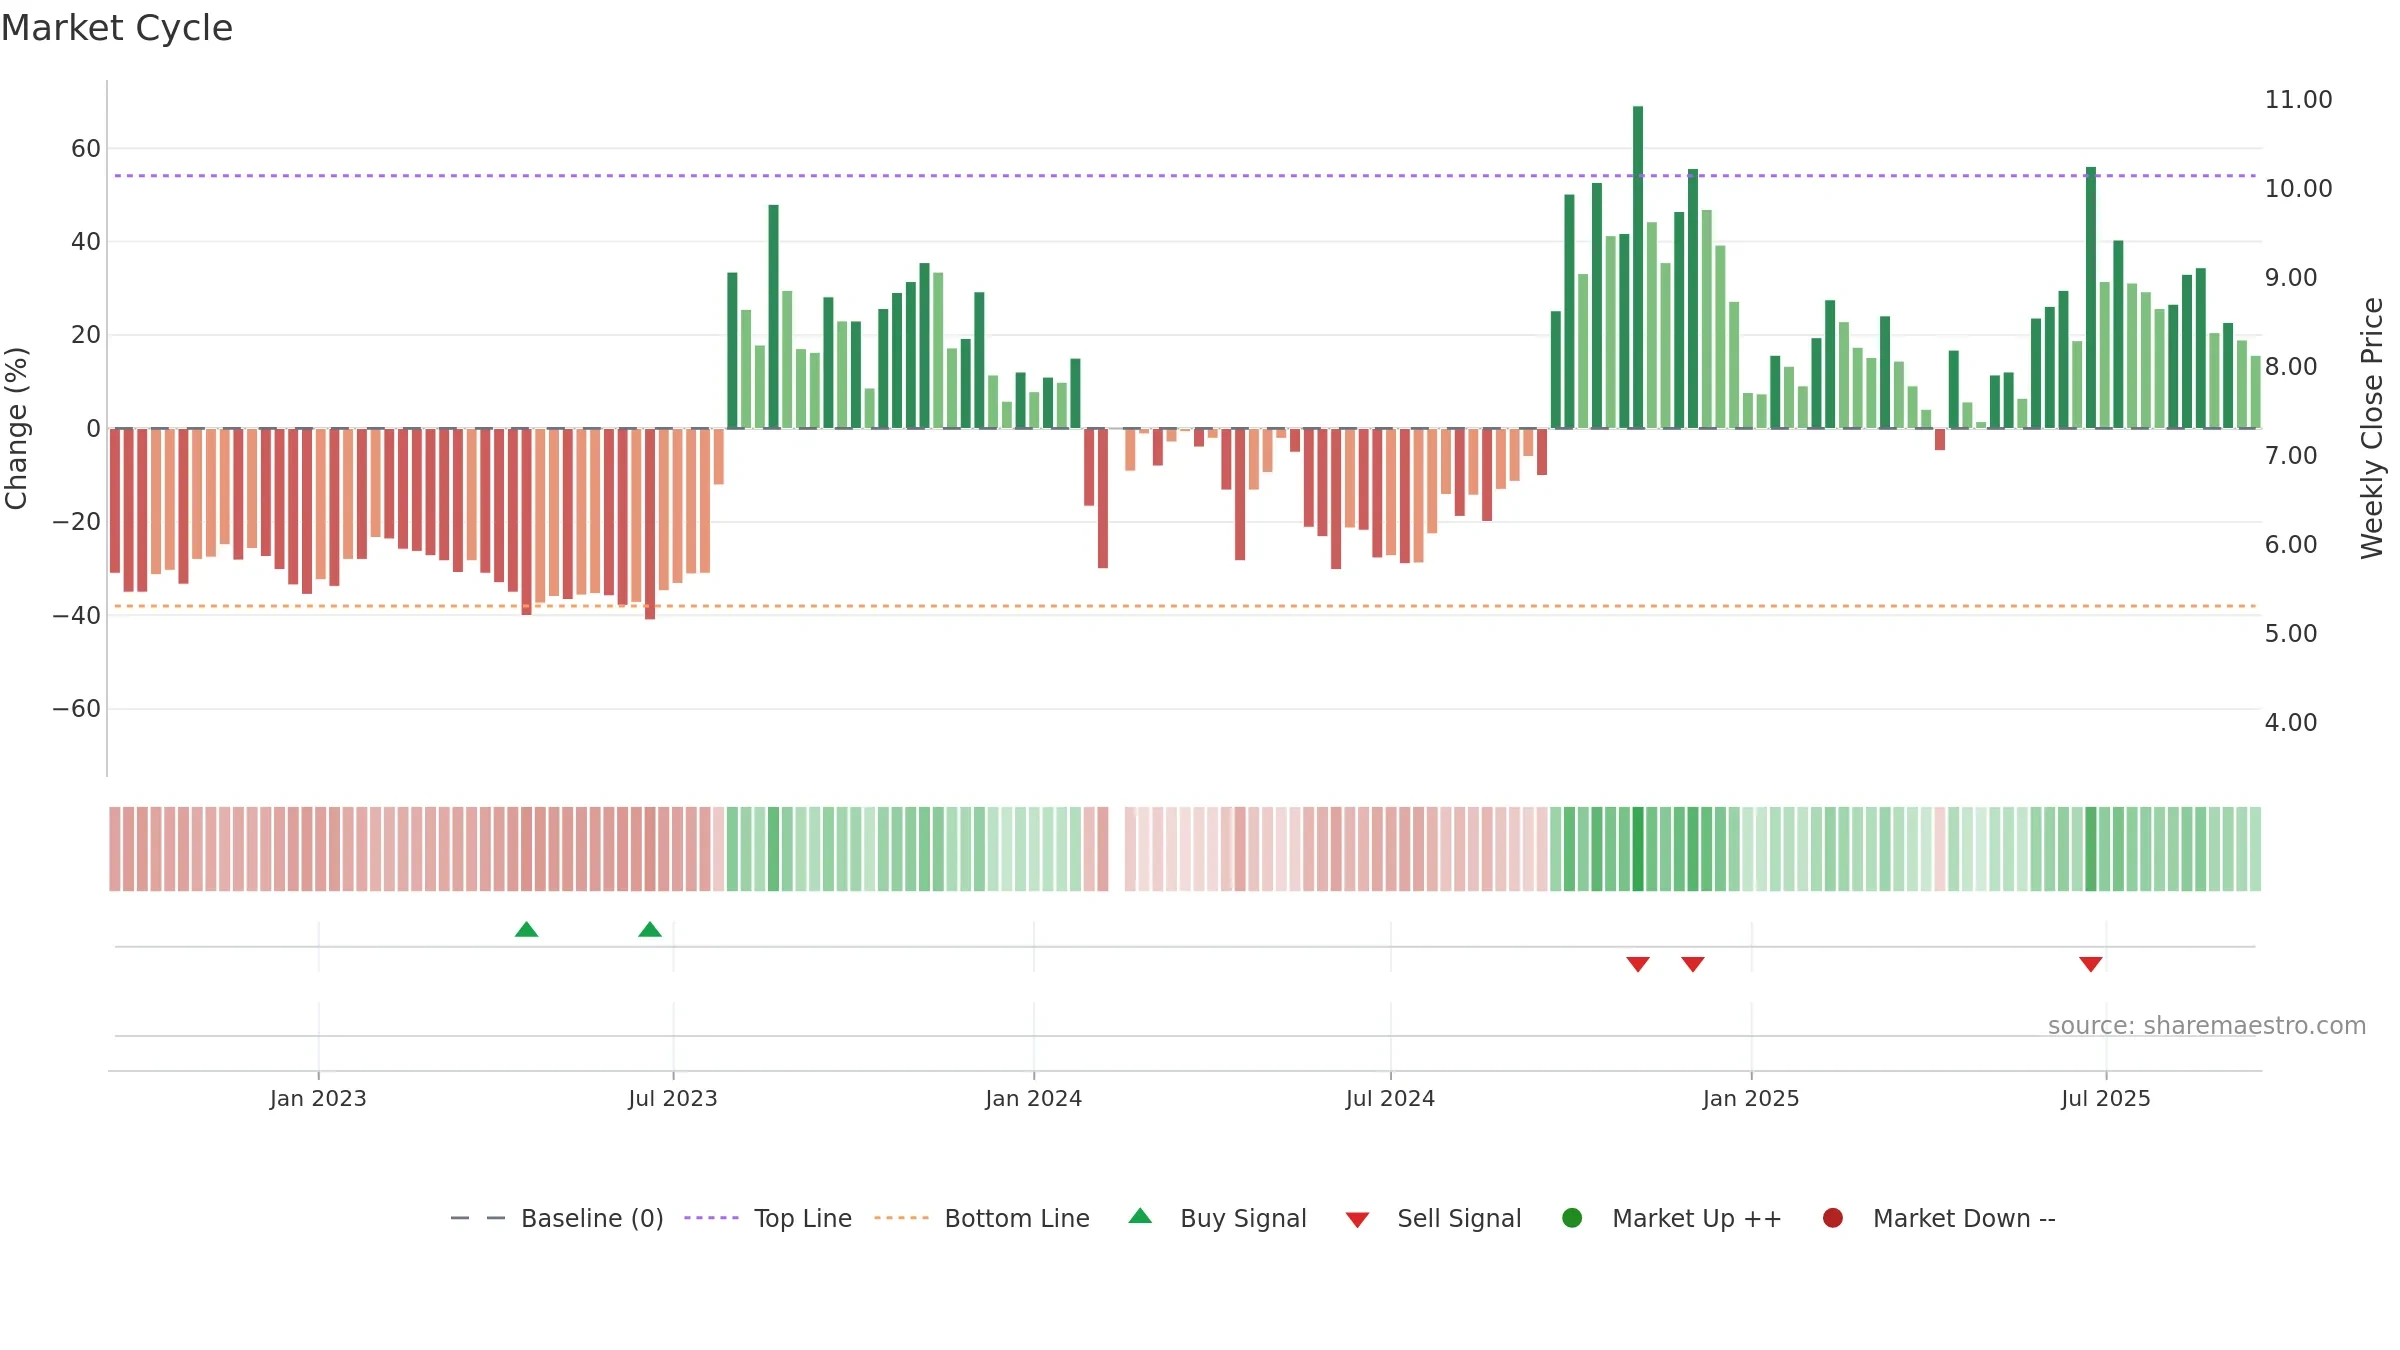Image resolution: width=2400 pixels, height=1350 pixels.
Task: Click the 4.00 price axis label
Action: [x=2291, y=722]
